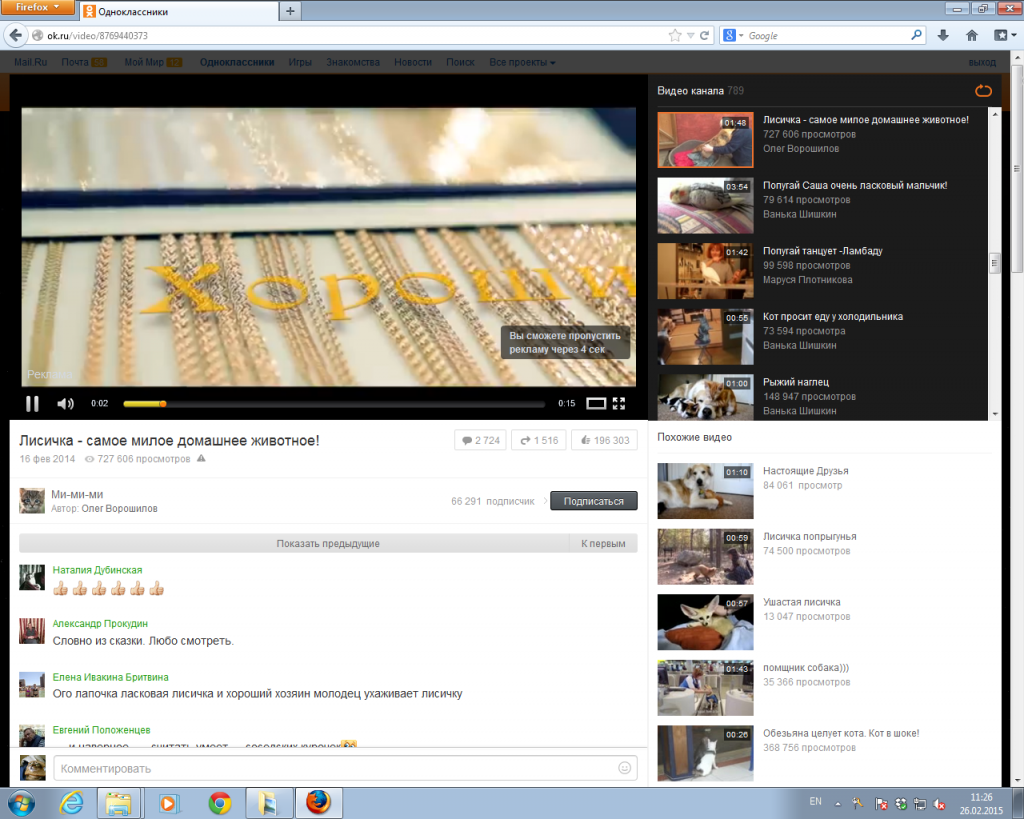Open Windows Explorer folder on taskbar
Viewport: 1024px width, 819px height.
(x=118, y=803)
